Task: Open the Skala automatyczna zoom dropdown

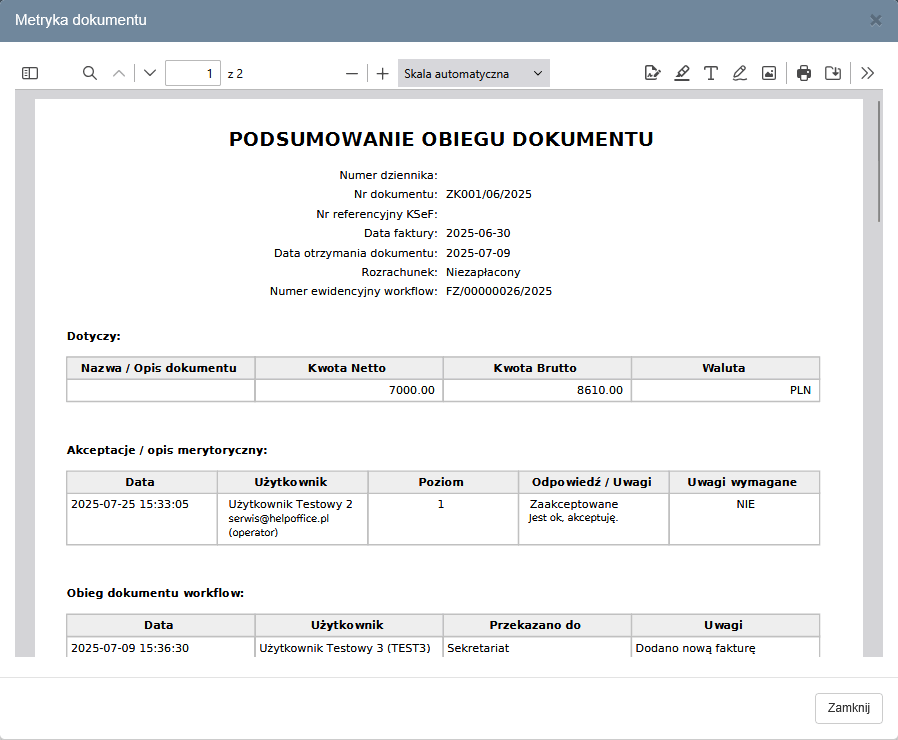Action: click(x=473, y=73)
